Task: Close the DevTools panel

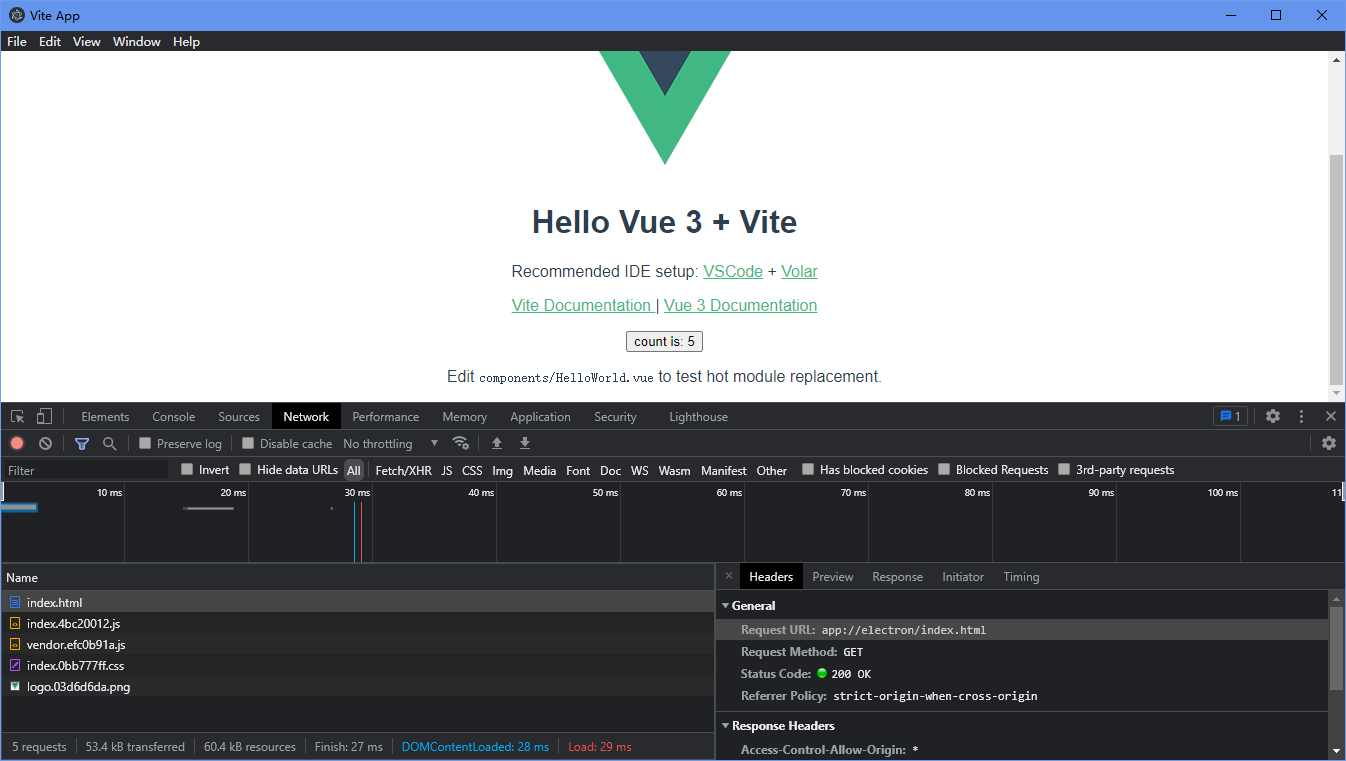Action: pyautogui.click(x=1331, y=416)
